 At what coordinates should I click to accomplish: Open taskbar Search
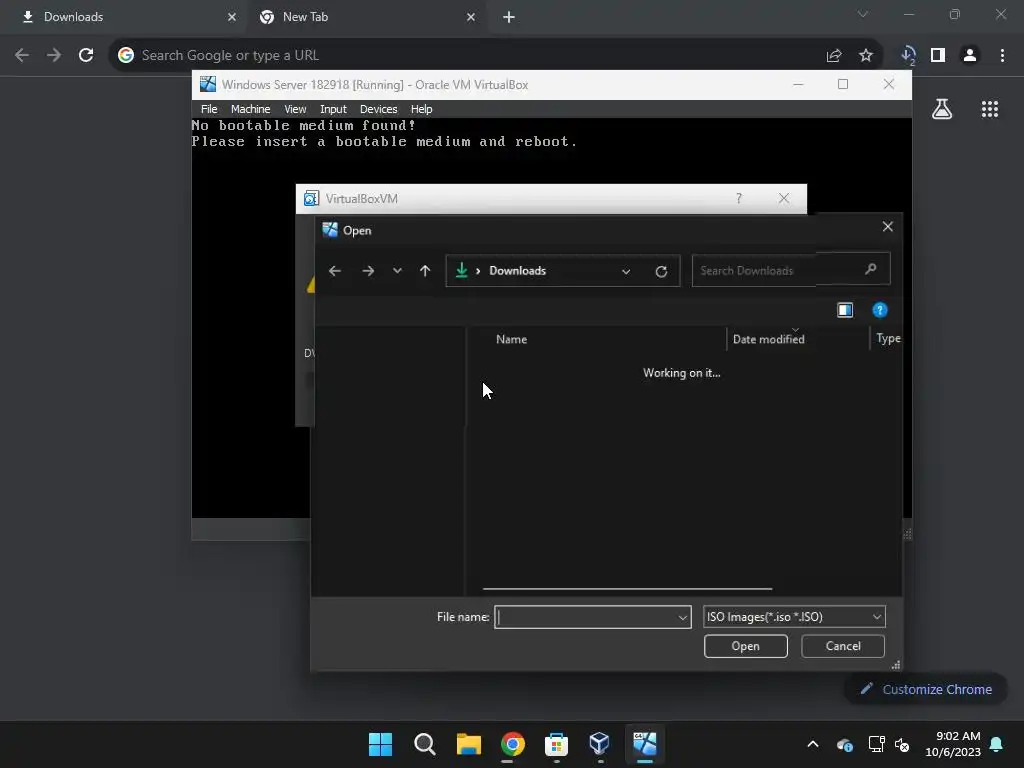point(424,744)
